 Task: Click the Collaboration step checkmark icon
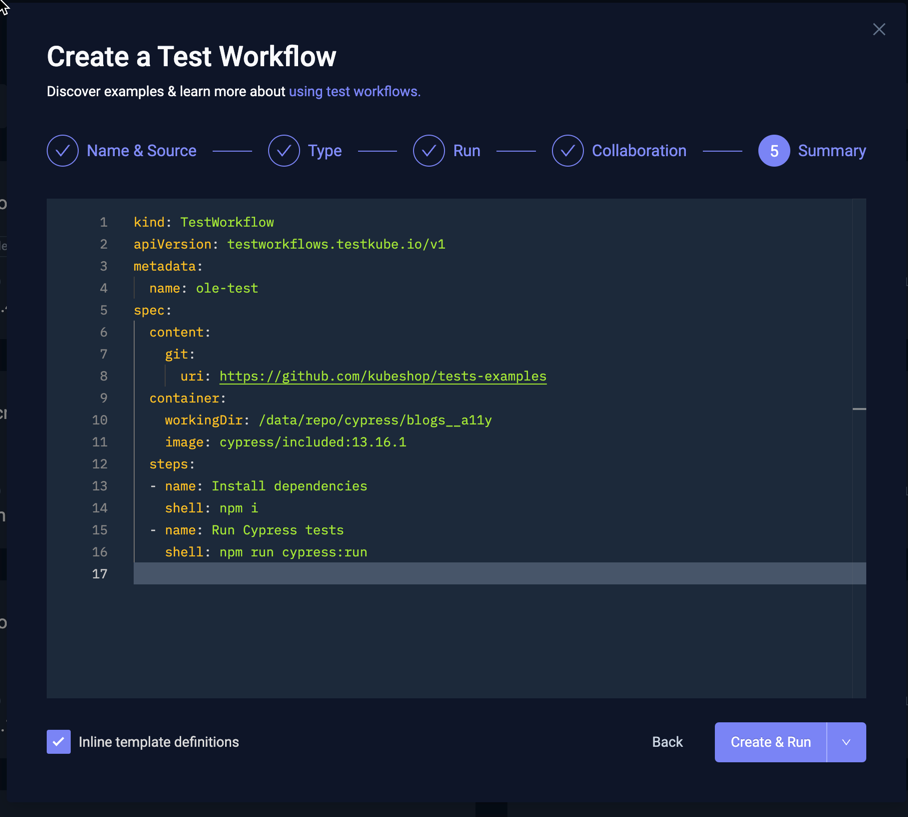tap(567, 150)
